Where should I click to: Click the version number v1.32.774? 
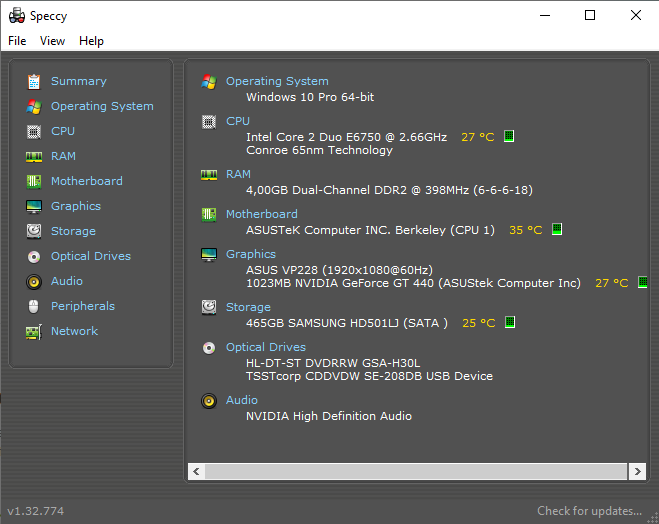tap(36, 511)
